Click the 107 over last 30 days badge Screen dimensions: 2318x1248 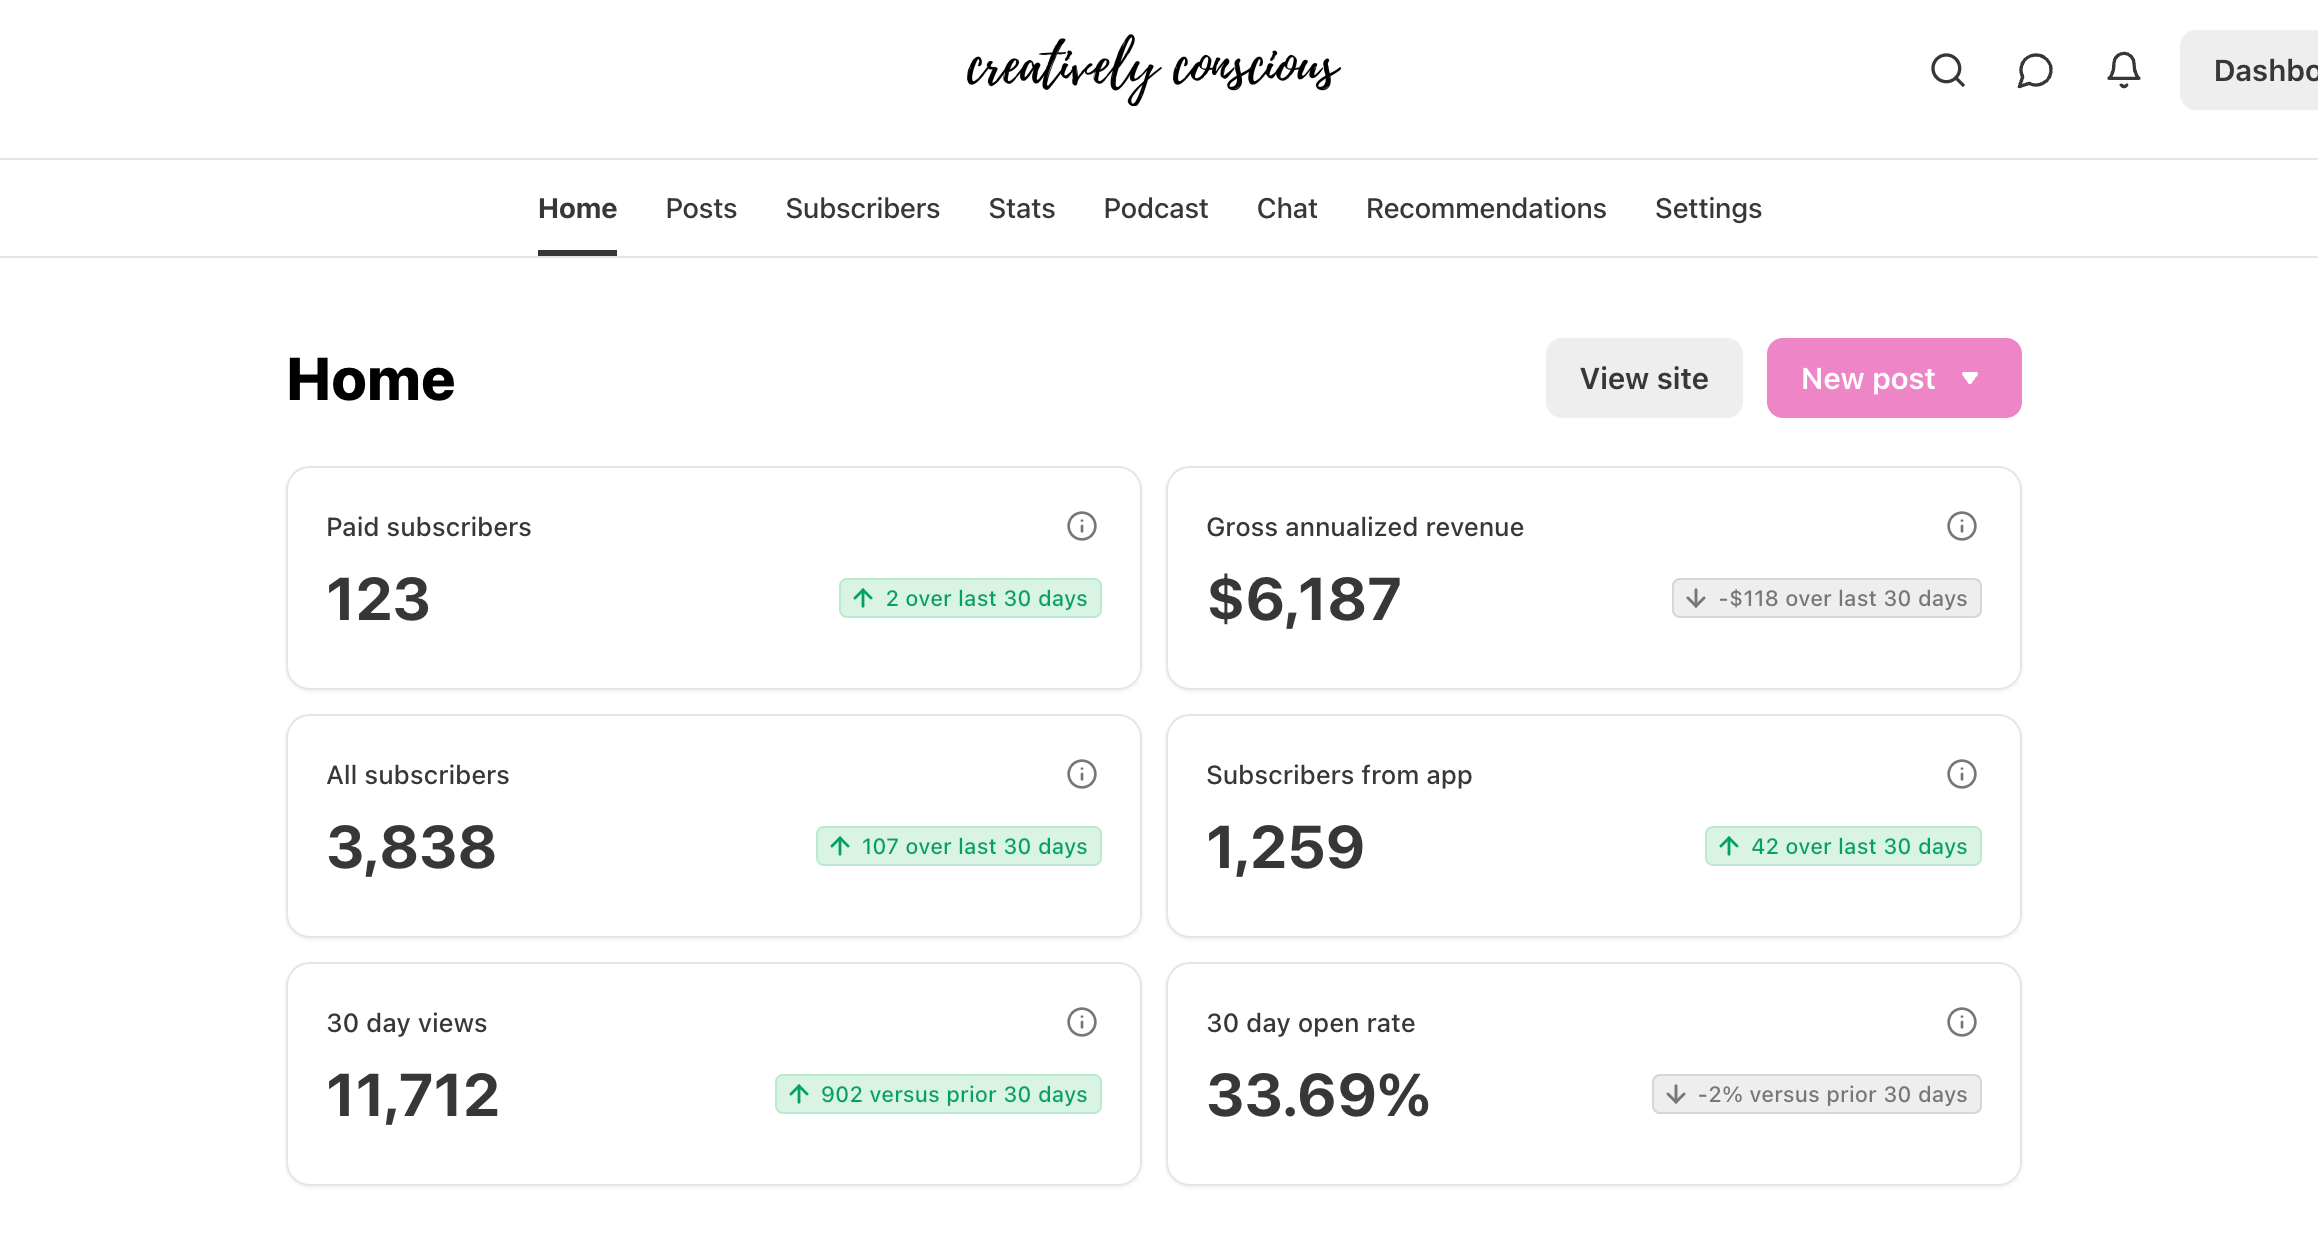[x=958, y=846]
